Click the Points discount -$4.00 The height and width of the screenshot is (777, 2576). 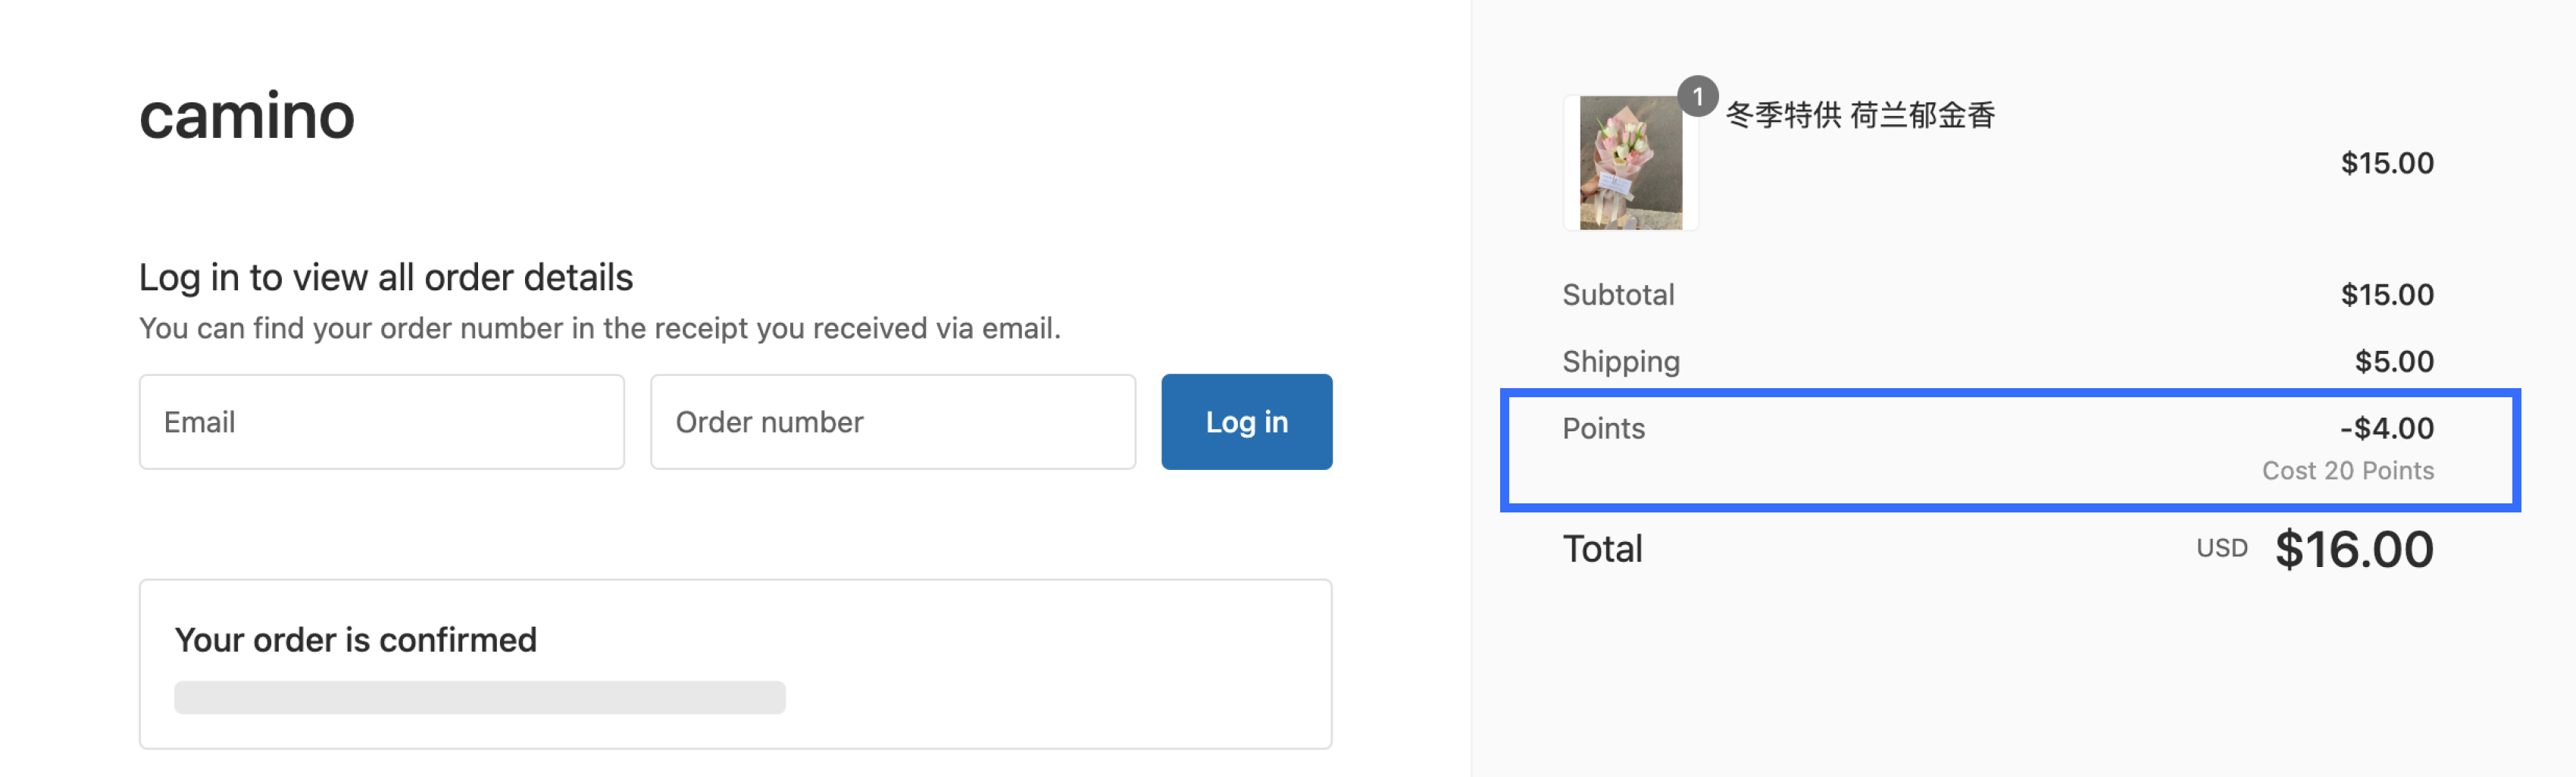(2386, 429)
